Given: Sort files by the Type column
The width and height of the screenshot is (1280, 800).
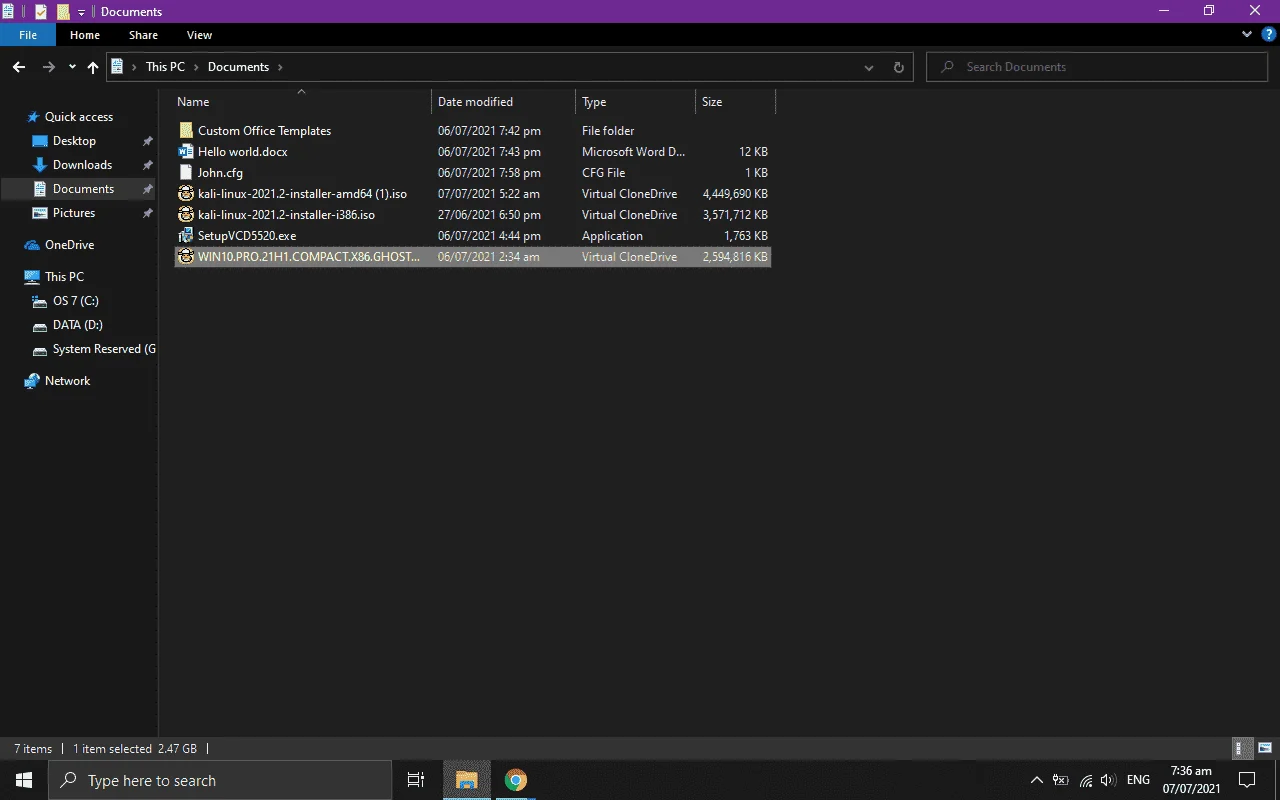Looking at the screenshot, I should point(635,102).
